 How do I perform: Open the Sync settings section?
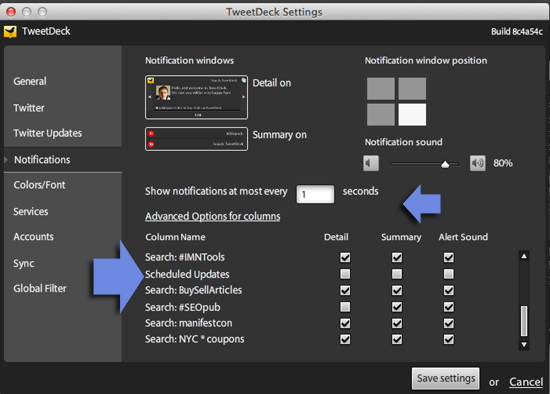coord(24,263)
